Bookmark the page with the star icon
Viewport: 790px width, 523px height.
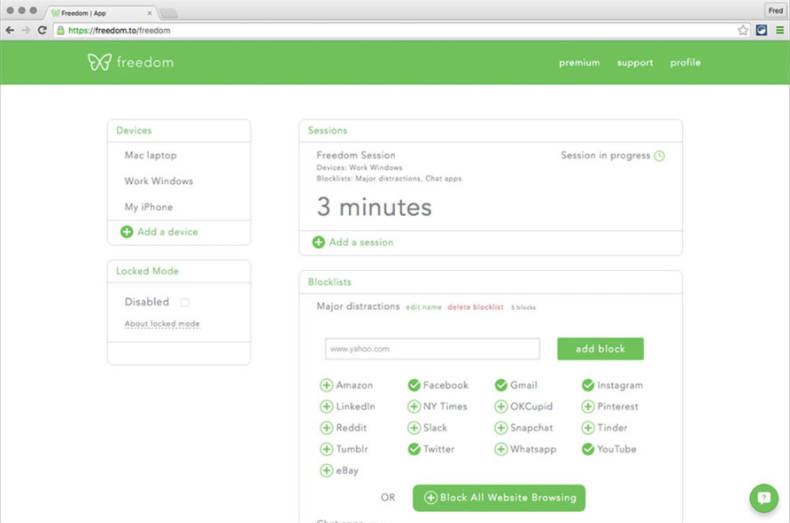[743, 30]
